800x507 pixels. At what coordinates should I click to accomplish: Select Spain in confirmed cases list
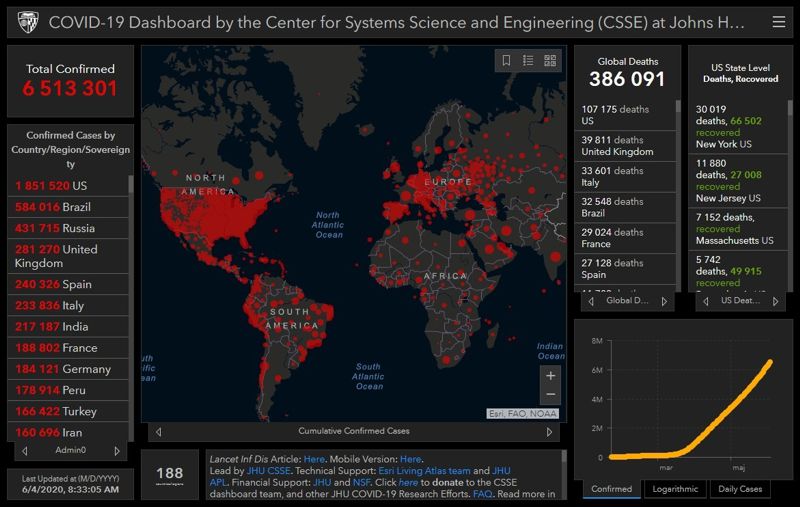click(68, 284)
